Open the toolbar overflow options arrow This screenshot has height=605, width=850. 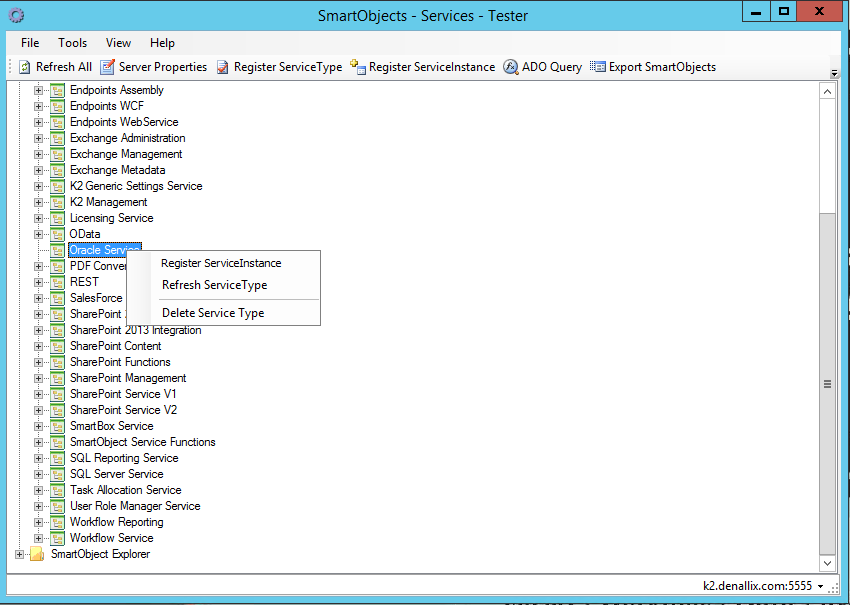point(834,73)
